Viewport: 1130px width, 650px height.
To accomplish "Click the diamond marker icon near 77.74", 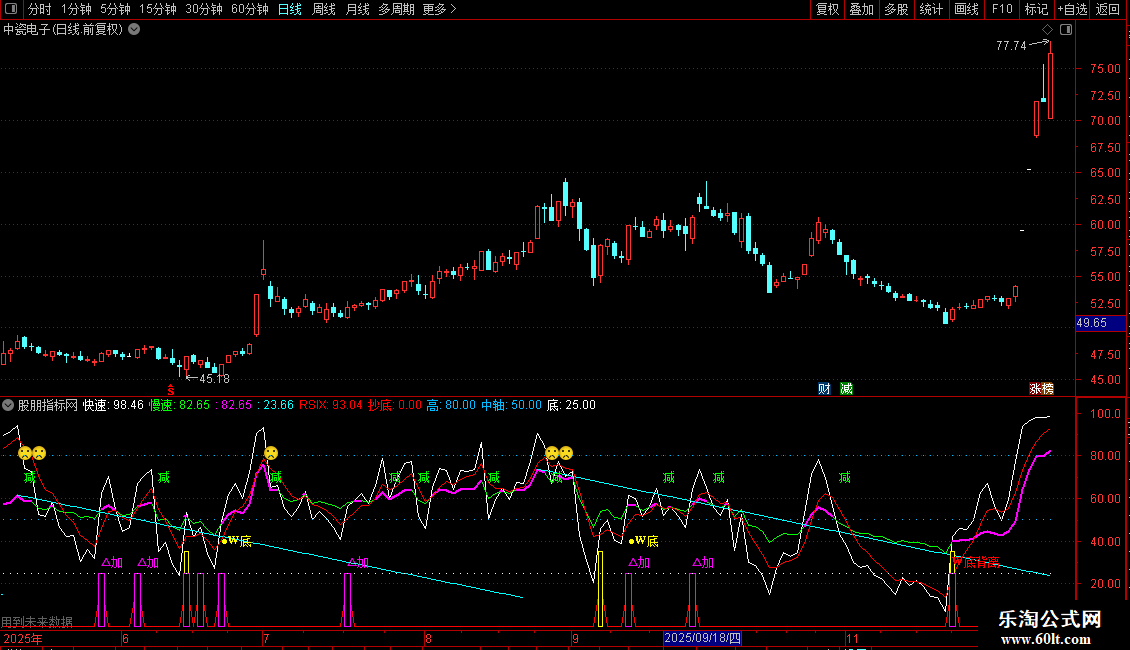I will [x=1047, y=30].
